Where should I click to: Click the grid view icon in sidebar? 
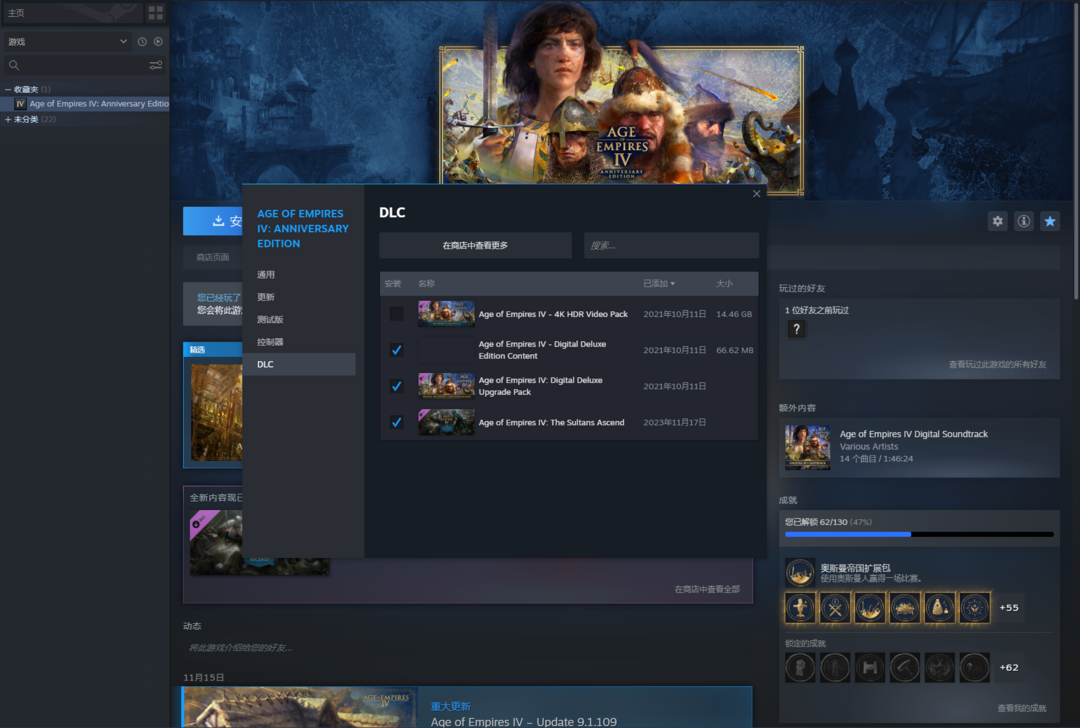156,12
